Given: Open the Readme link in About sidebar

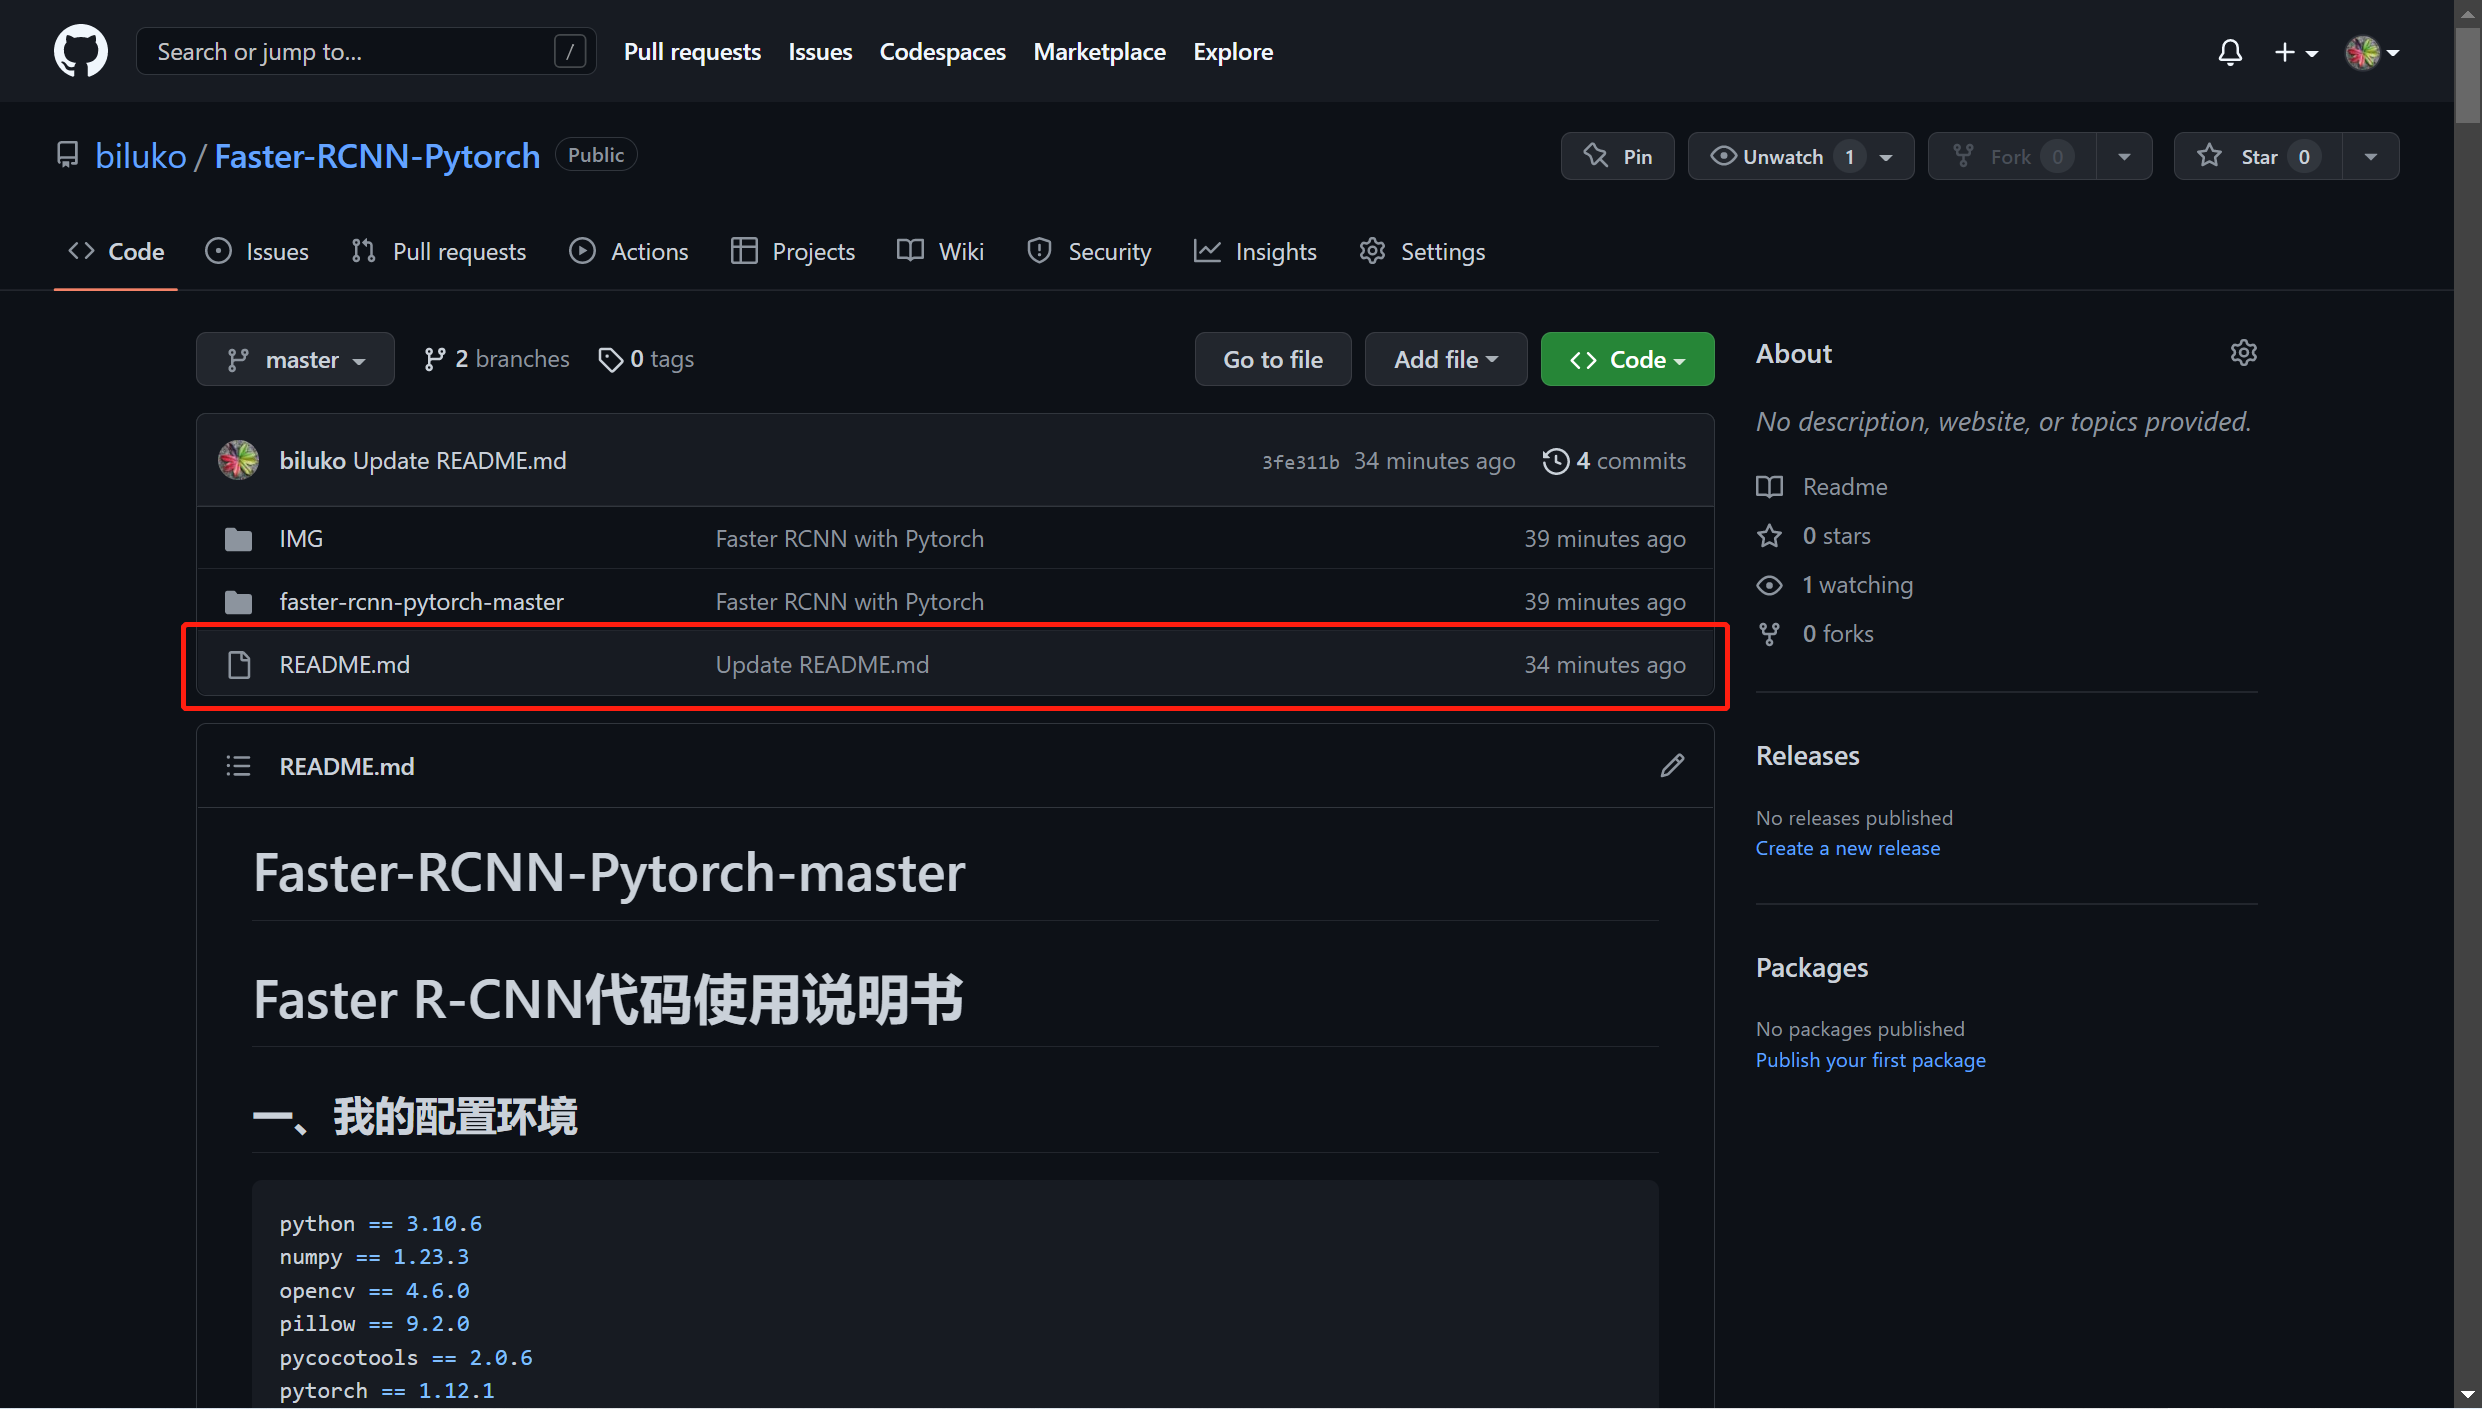Looking at the screenshot, I should coord(1822,486).
